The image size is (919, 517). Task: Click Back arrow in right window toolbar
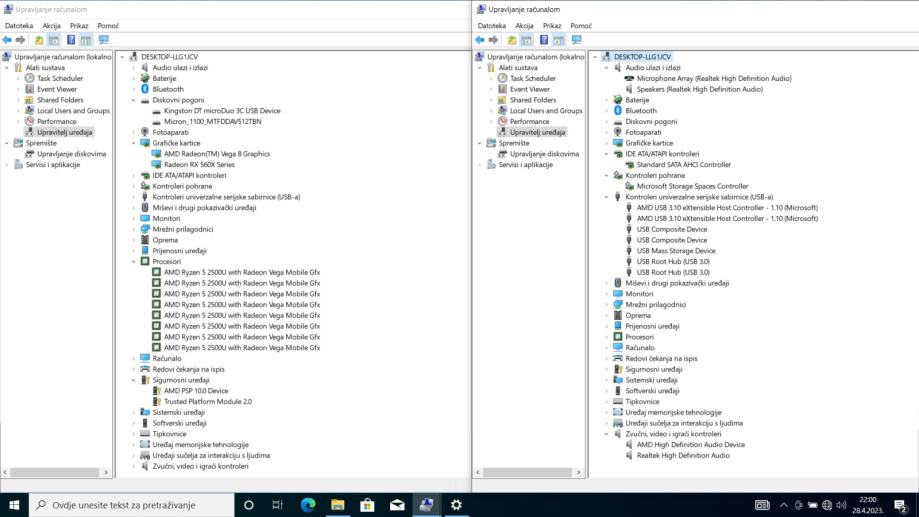tap(480, 40)
